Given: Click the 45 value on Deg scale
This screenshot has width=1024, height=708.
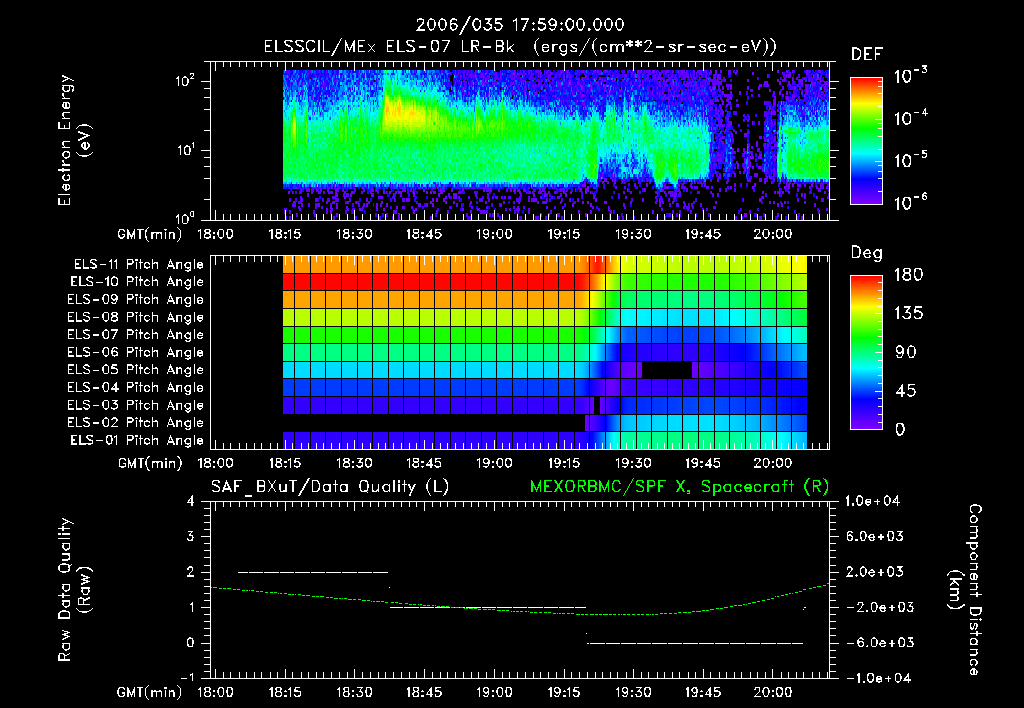Looking at the screenshot, I should pos(906,391).
